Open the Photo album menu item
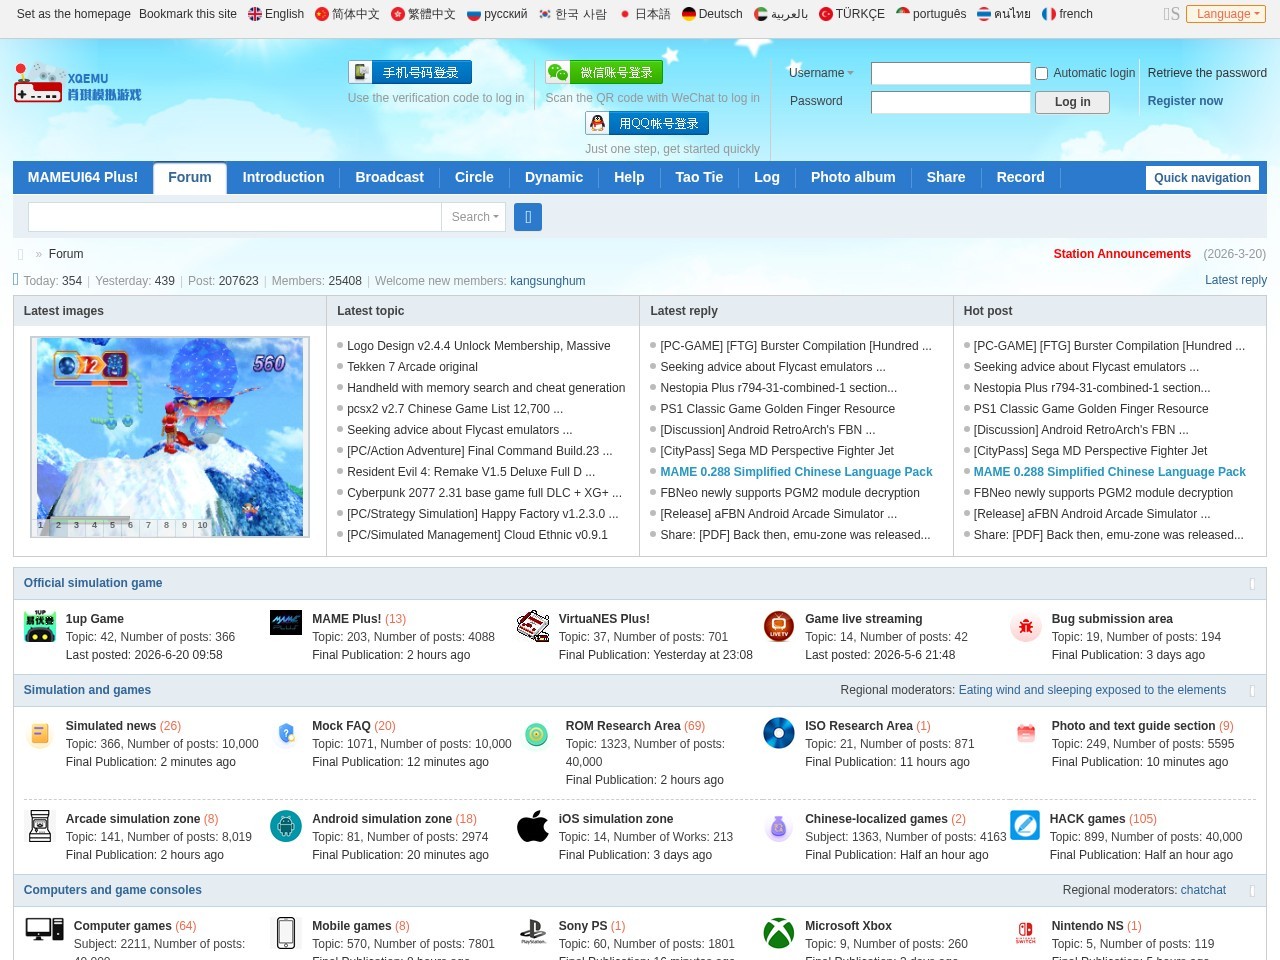1280x960 pixels. (x=853, y=177)
